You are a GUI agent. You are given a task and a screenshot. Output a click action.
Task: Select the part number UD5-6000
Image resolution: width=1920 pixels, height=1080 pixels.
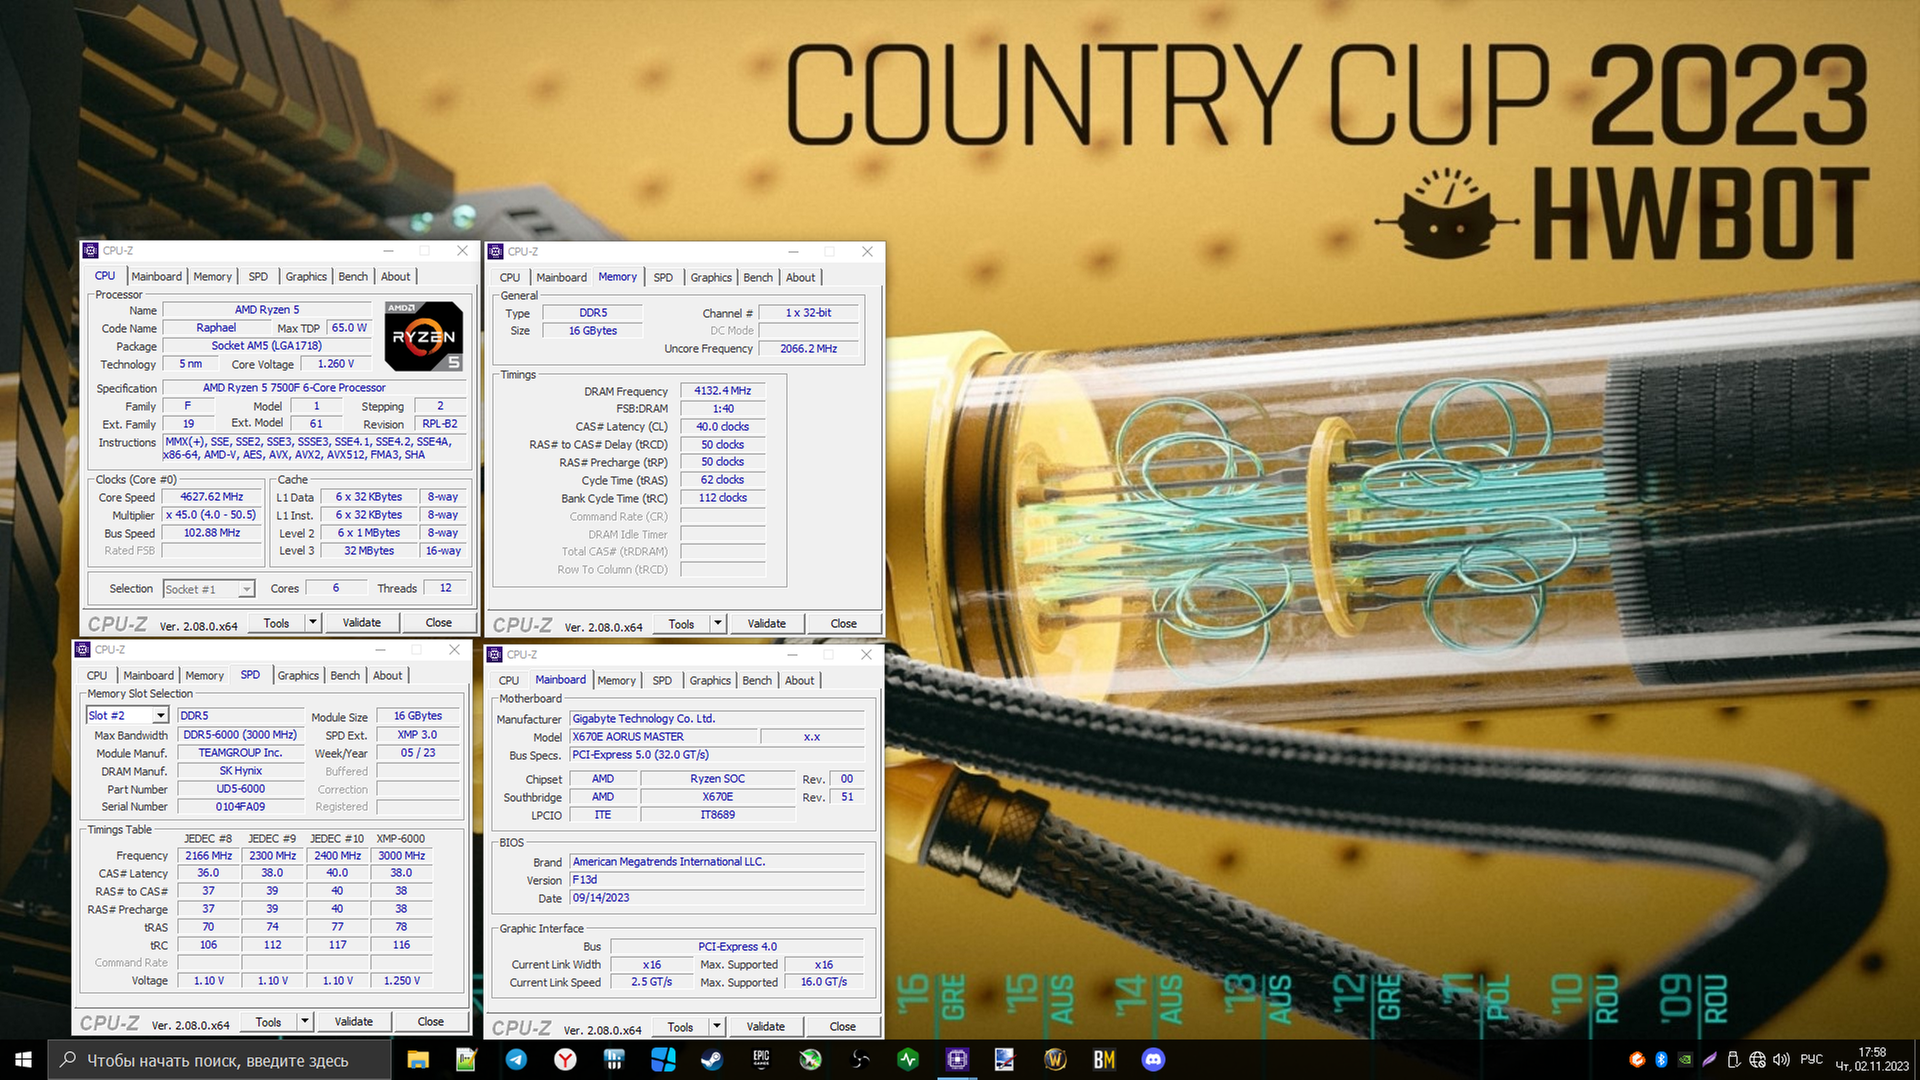[x=241, y=789]
